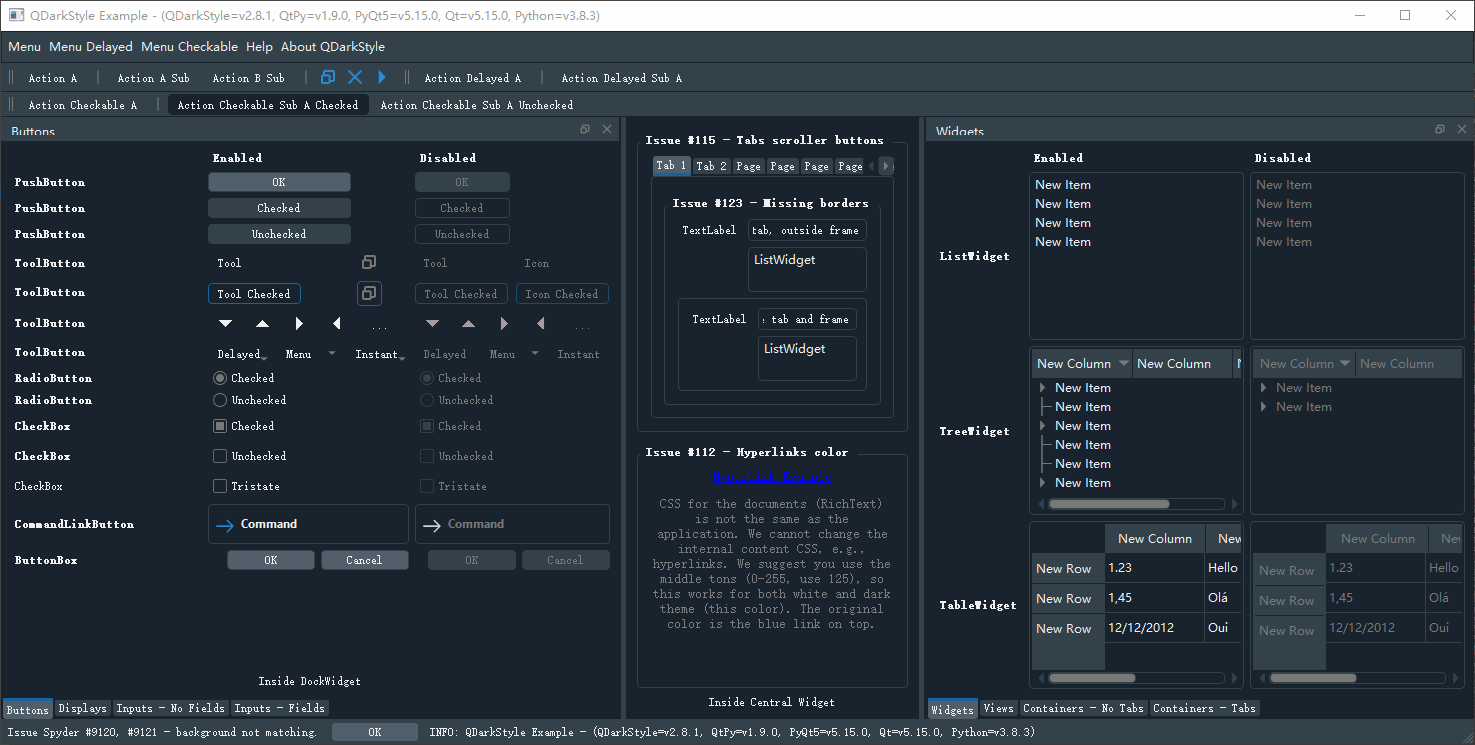Click the enabled down-arrow ToolButton
Viewport: 1475px width, 745px height.
226,324
